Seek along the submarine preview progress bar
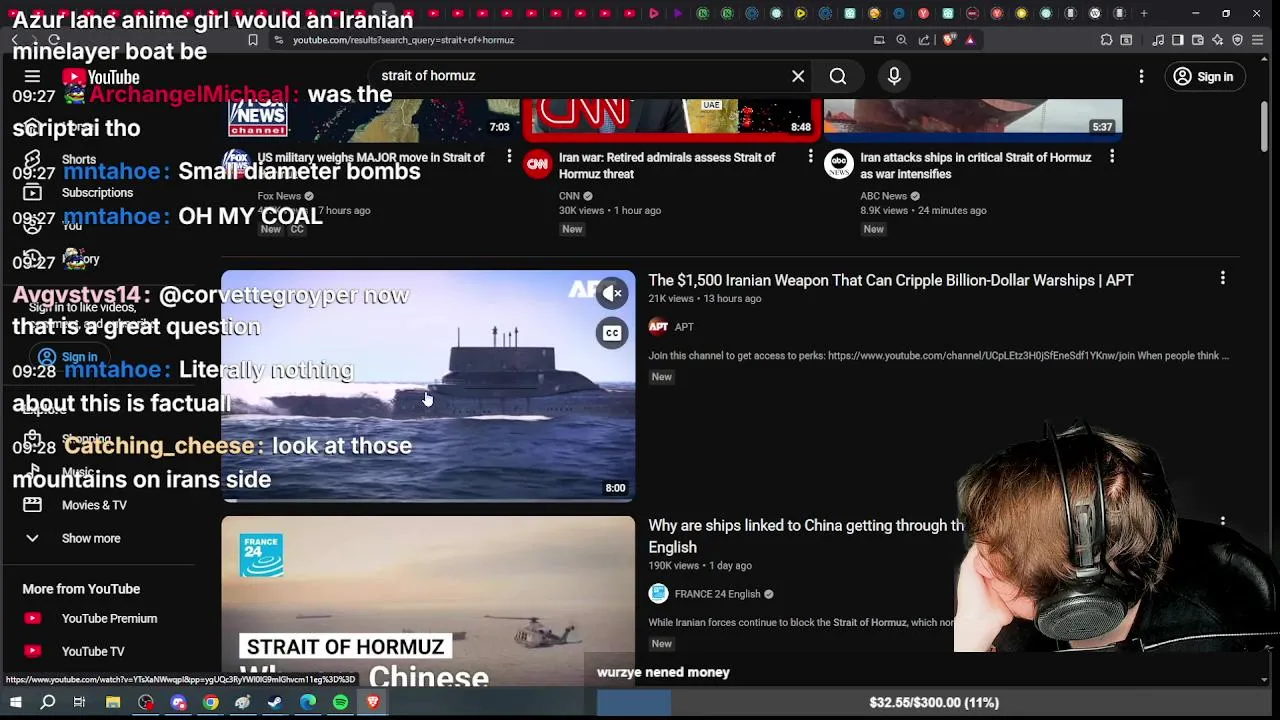 (x=428, y=500)
